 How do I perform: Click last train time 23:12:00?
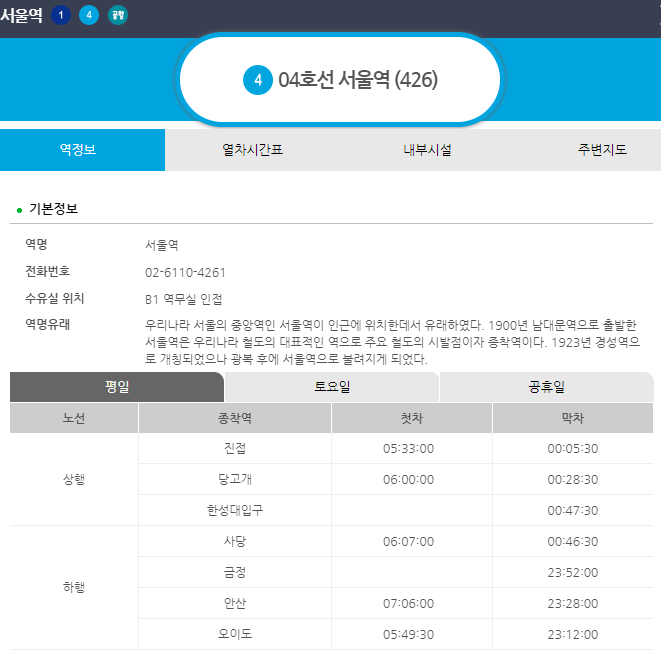pyautogui.click(x=572, y=635)
